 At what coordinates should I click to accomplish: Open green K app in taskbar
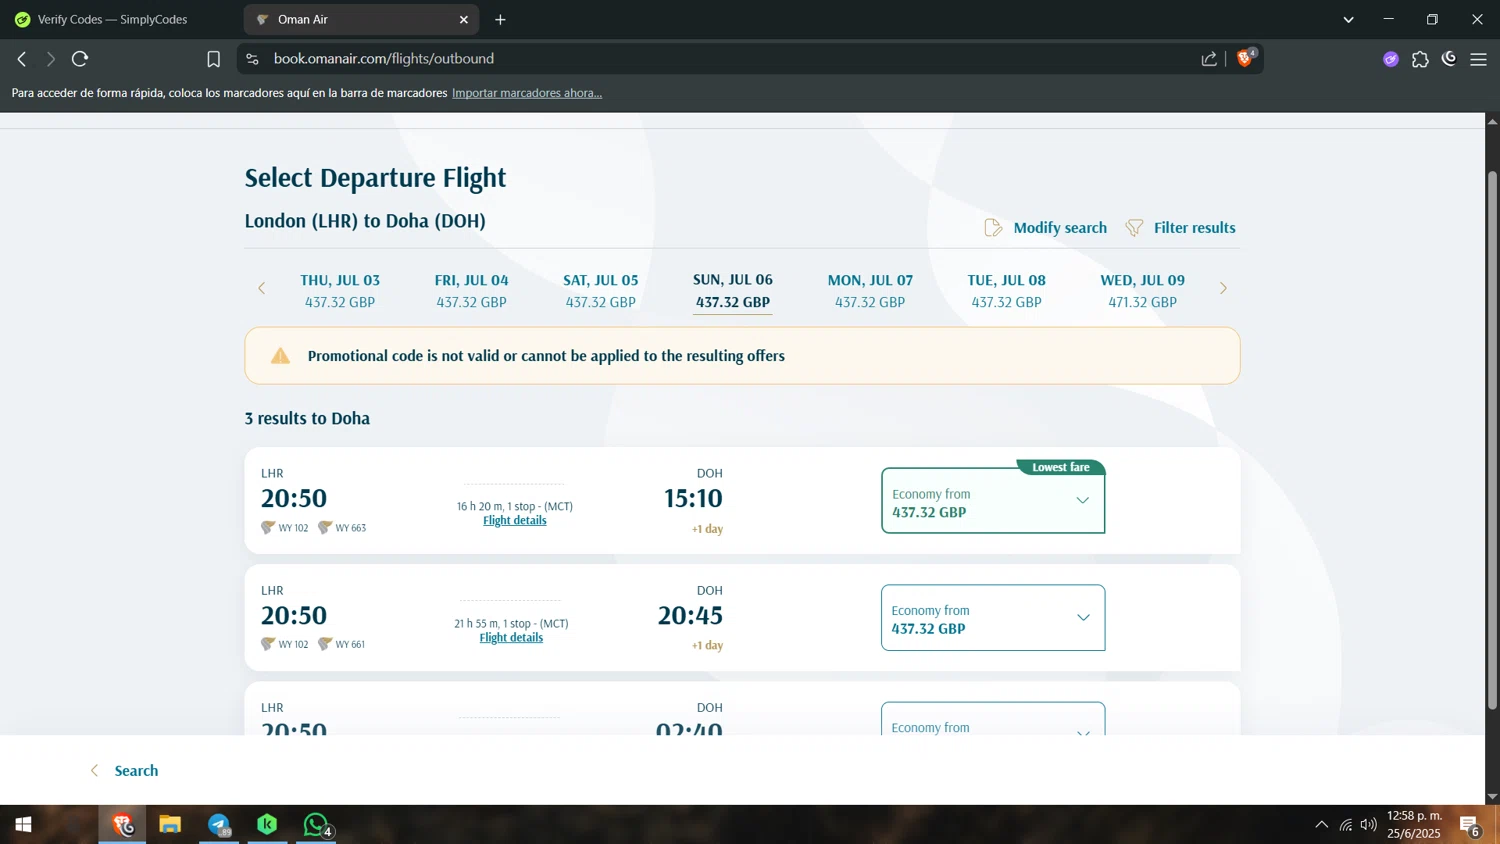(x=267, y=825)
